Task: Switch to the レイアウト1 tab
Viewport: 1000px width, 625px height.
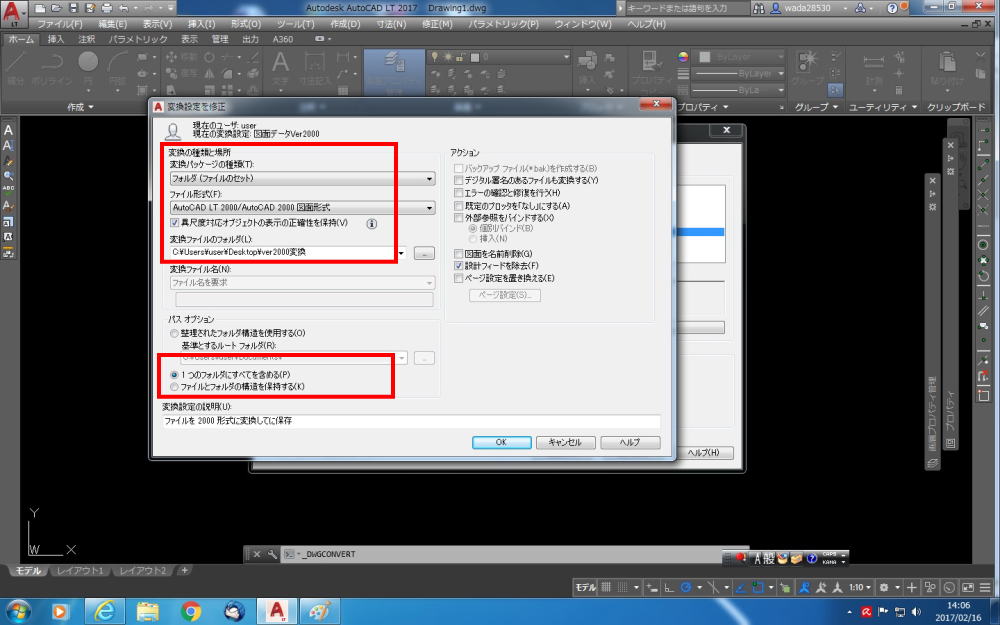Action: (80, 570)
